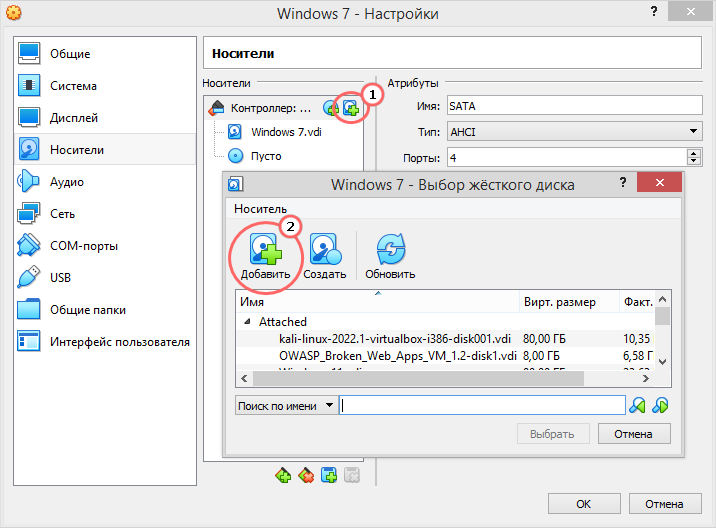This screenshot has width=716, height=528.
Task: Click the 80,00 ГБ size cell
Action: point(544,339)
